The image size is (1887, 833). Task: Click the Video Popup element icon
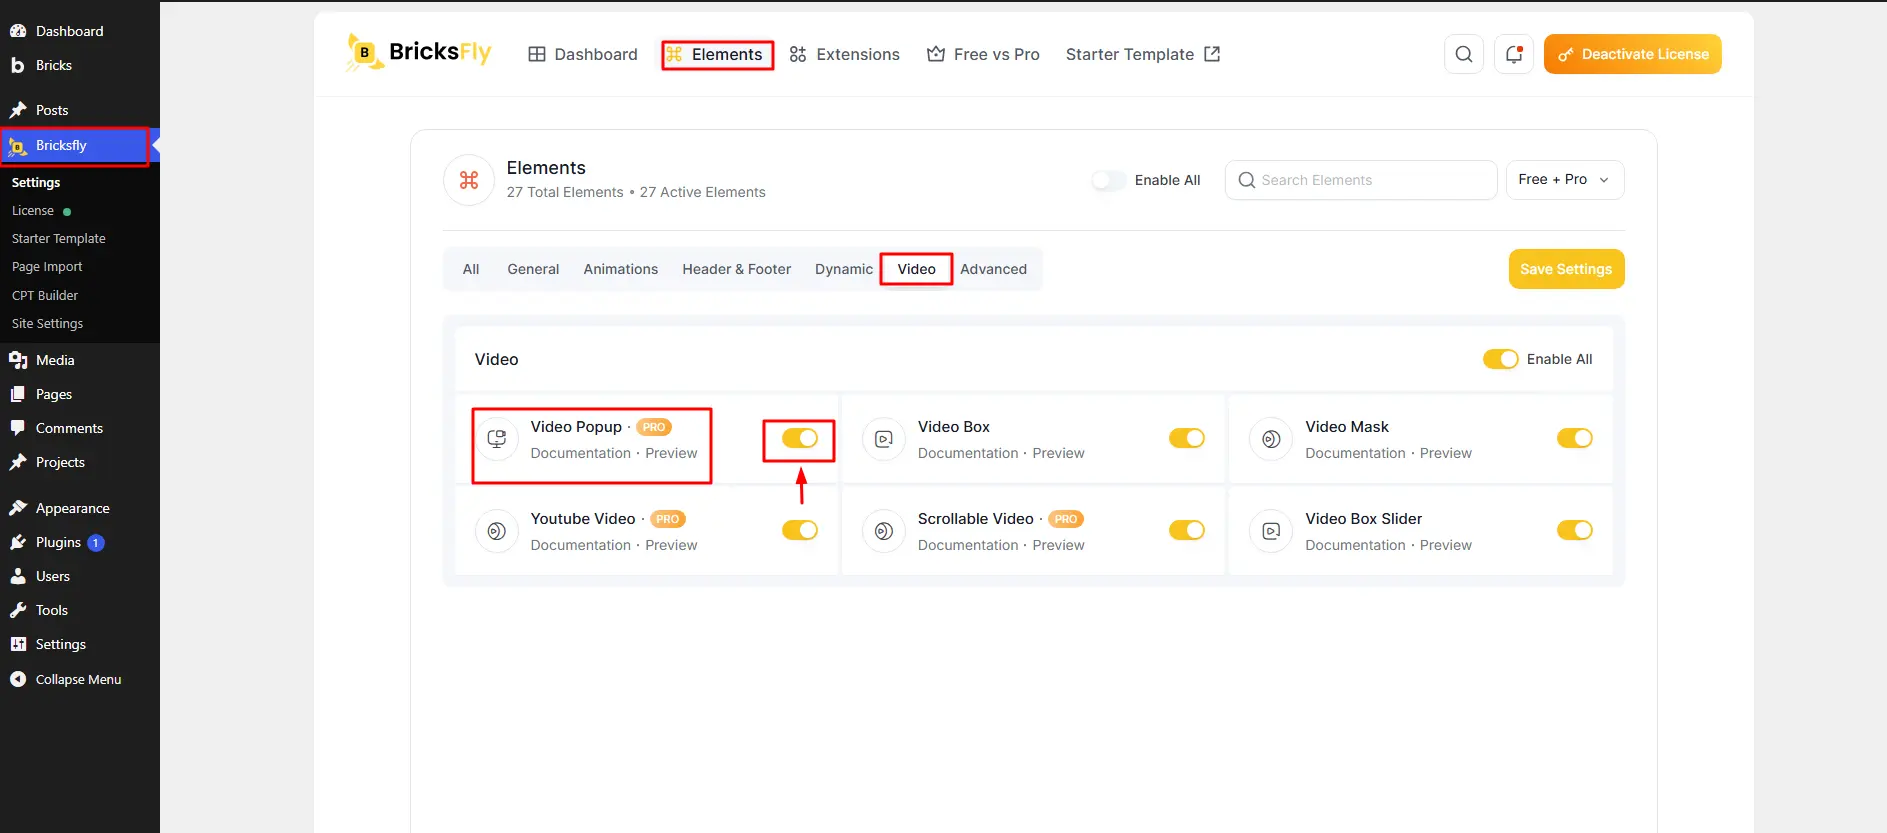point(497,438)
